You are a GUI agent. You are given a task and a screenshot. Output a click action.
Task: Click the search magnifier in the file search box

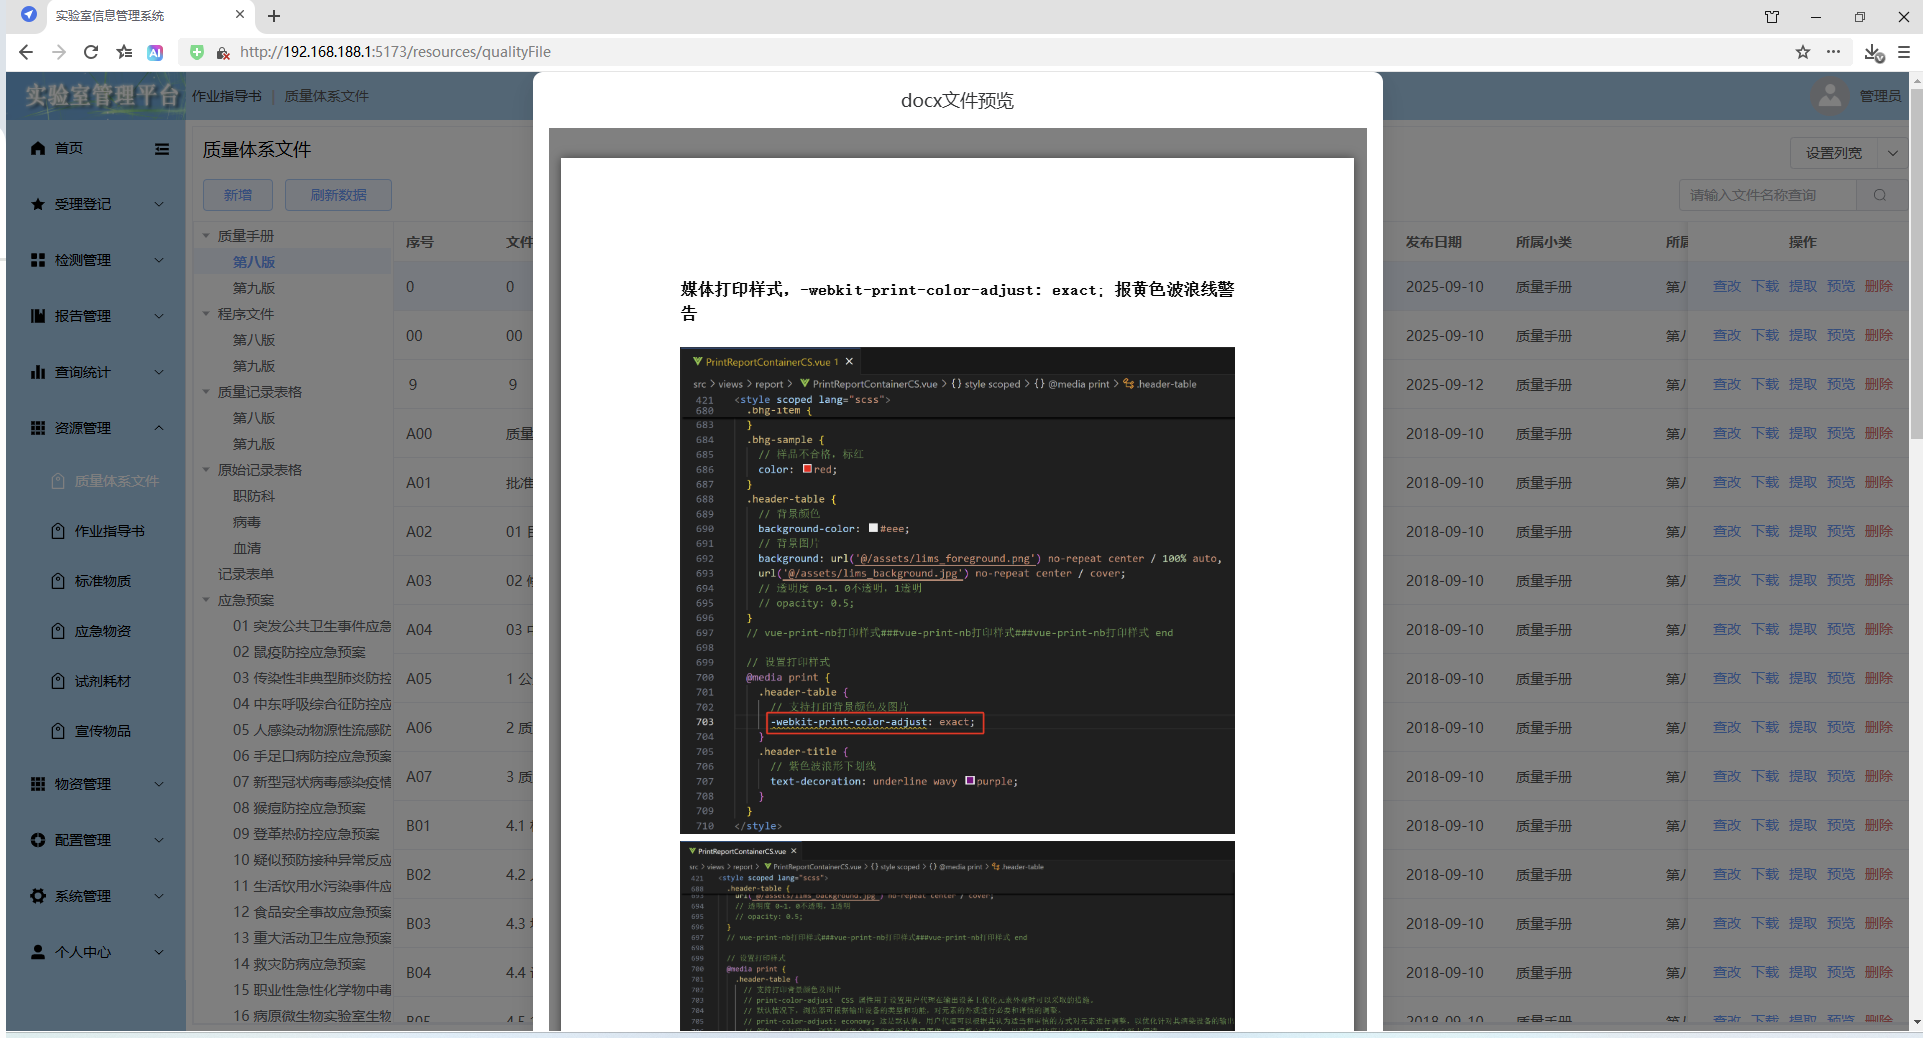1879,194
